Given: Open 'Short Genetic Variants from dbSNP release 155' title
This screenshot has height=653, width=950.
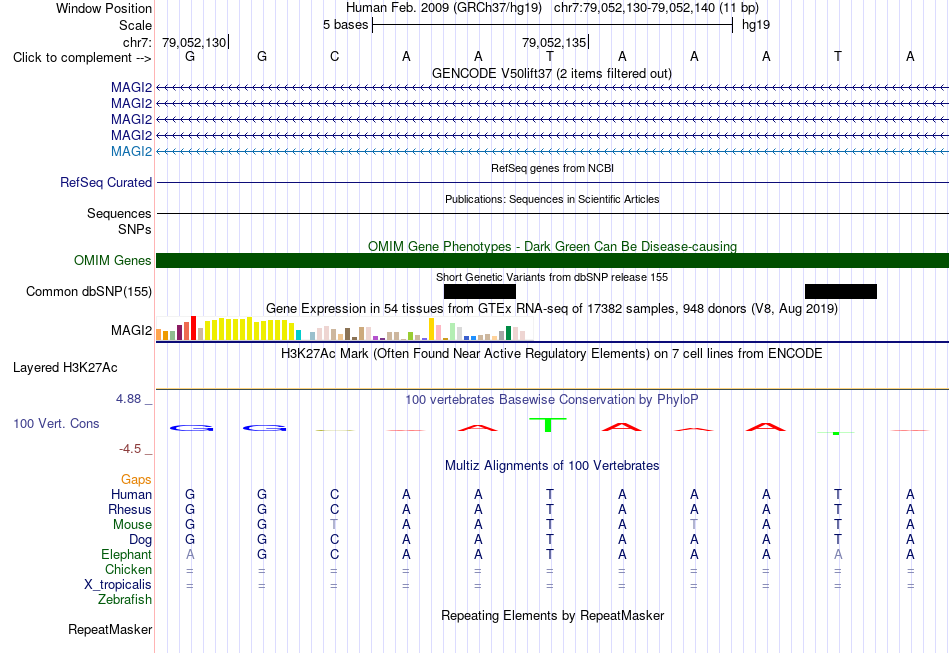Looking at the screenshot, I should [x=552, y=277].
